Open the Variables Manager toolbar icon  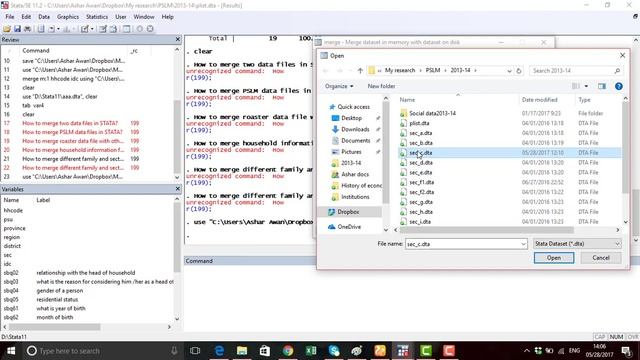click(x=127, y=29)
